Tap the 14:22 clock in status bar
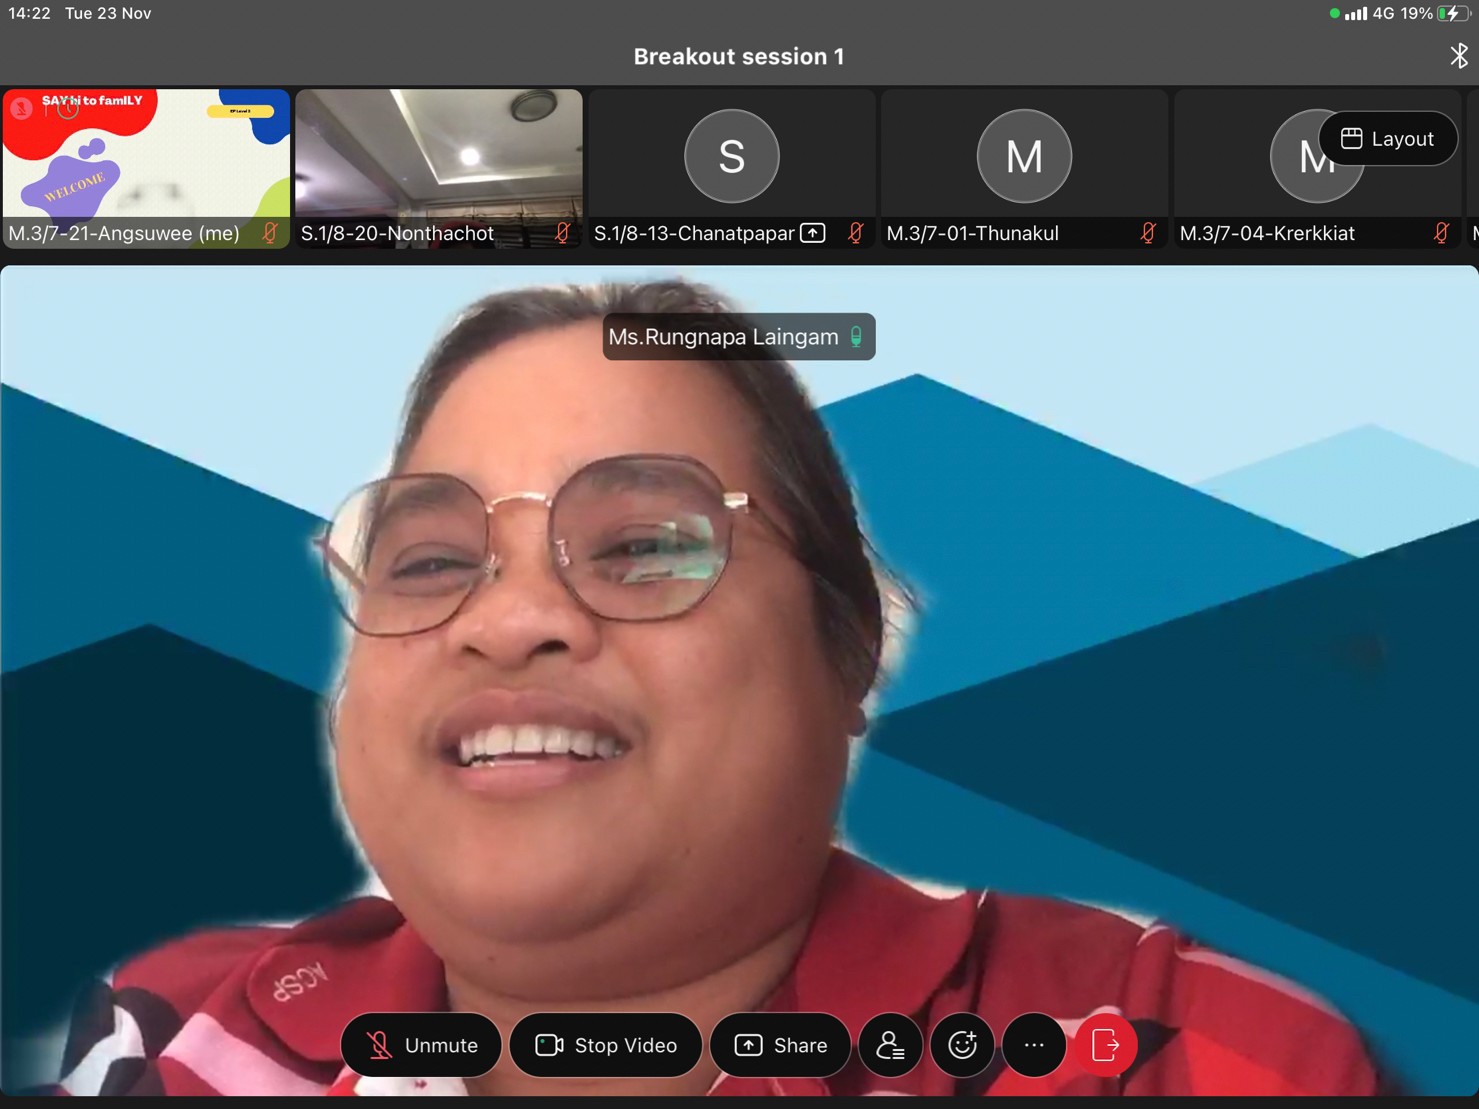This screenshot has width=1479, height=1109. pos(29,13)
